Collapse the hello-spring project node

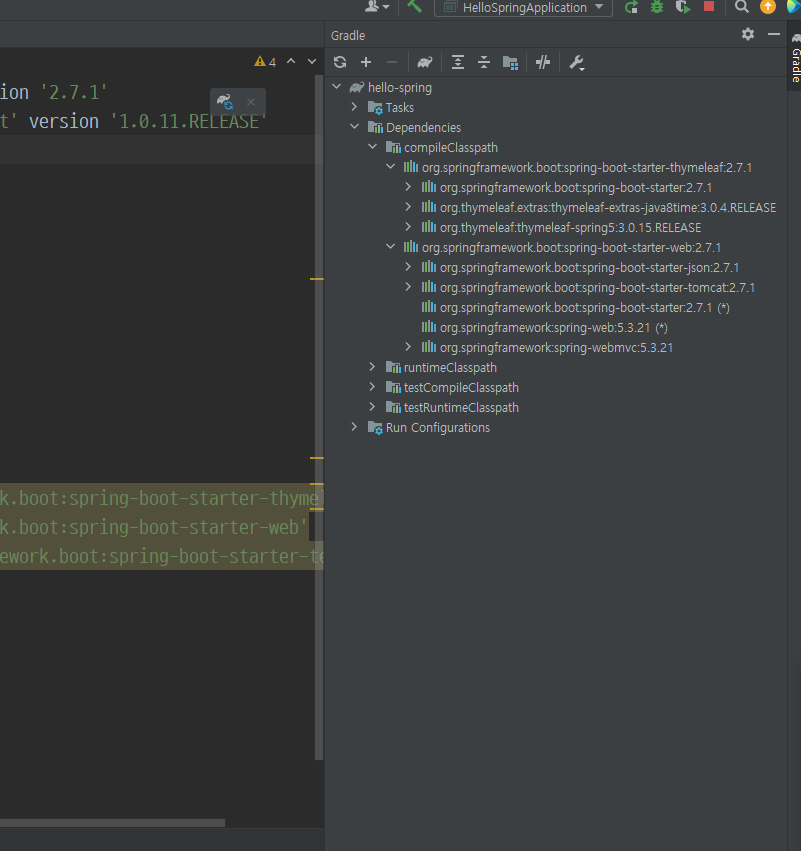pyautogui.click(x=337, y=87)
